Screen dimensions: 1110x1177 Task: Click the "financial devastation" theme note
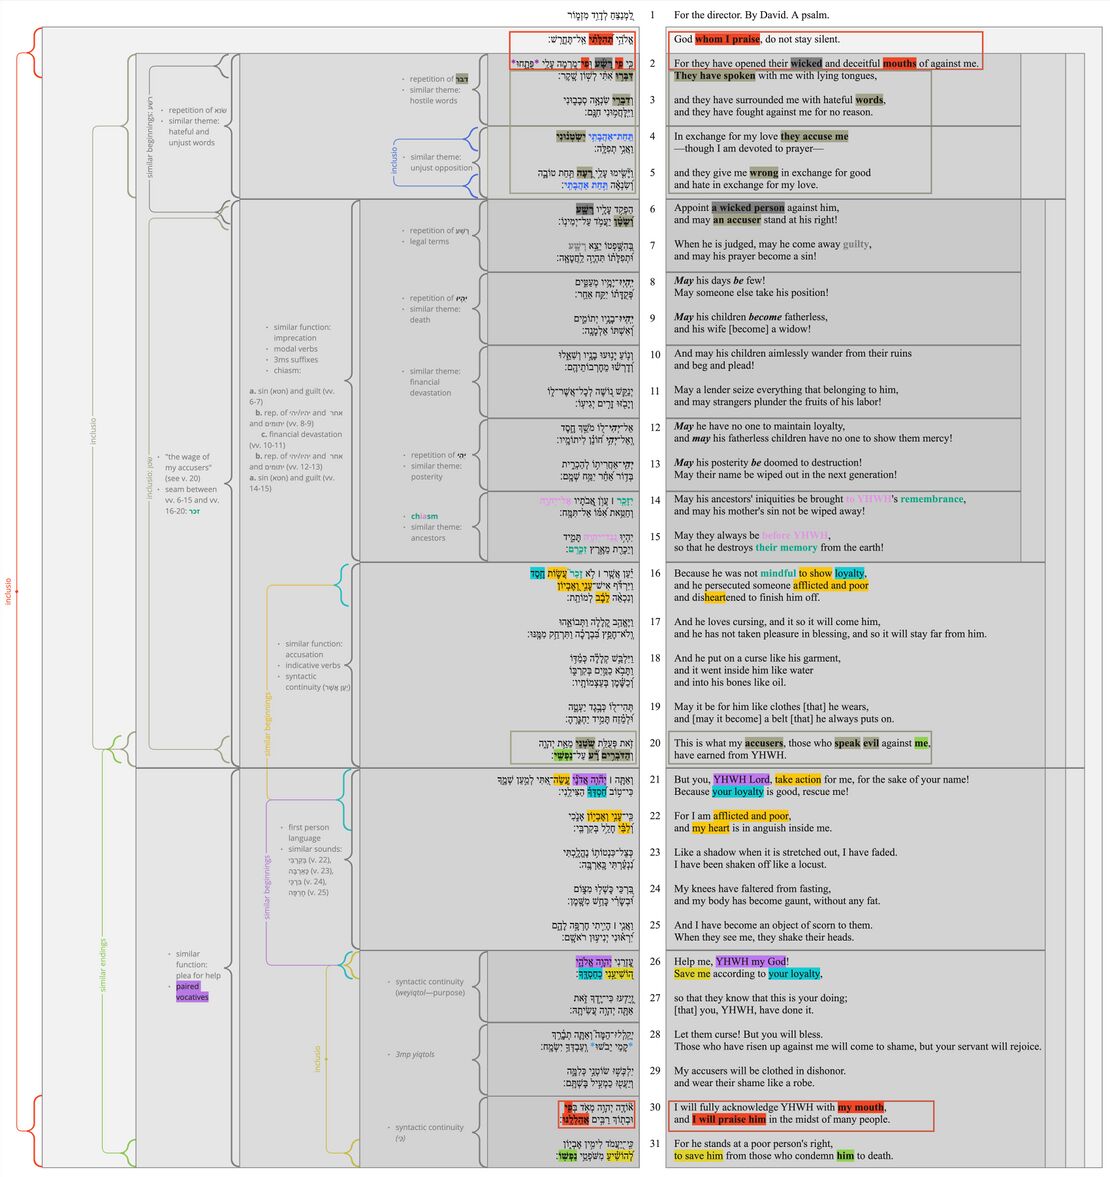point(430,387)
